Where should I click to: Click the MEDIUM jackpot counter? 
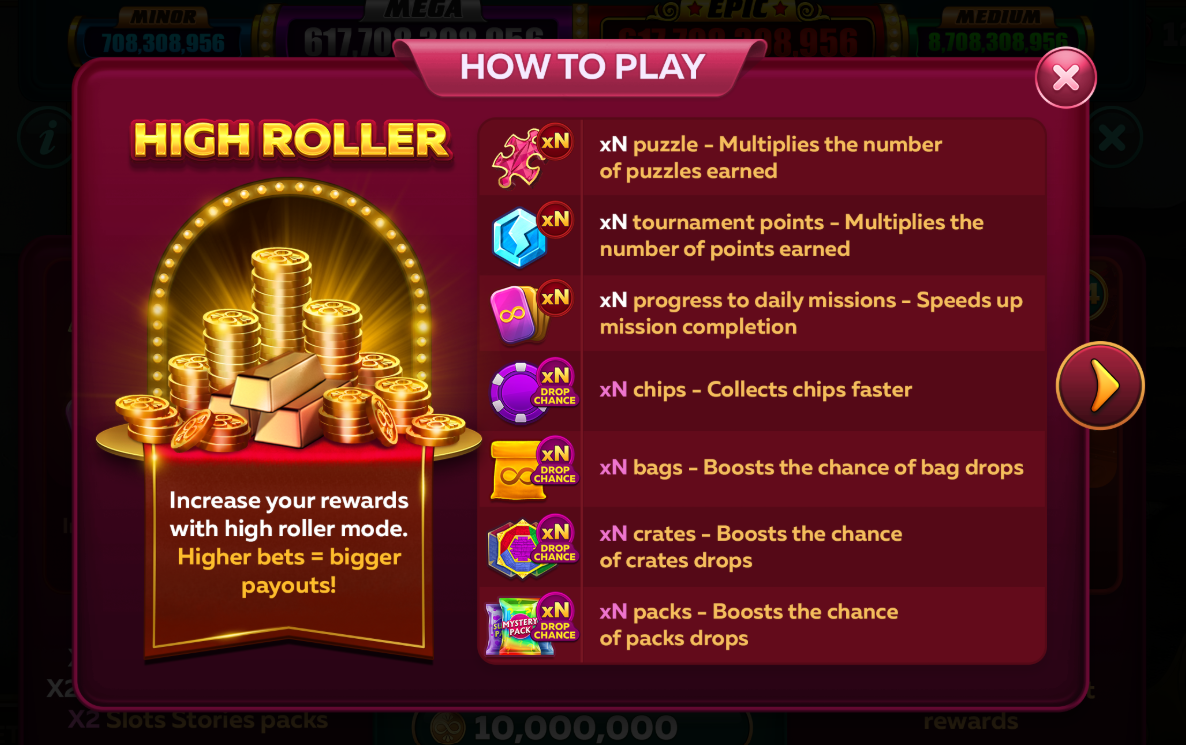coord(998,35)
